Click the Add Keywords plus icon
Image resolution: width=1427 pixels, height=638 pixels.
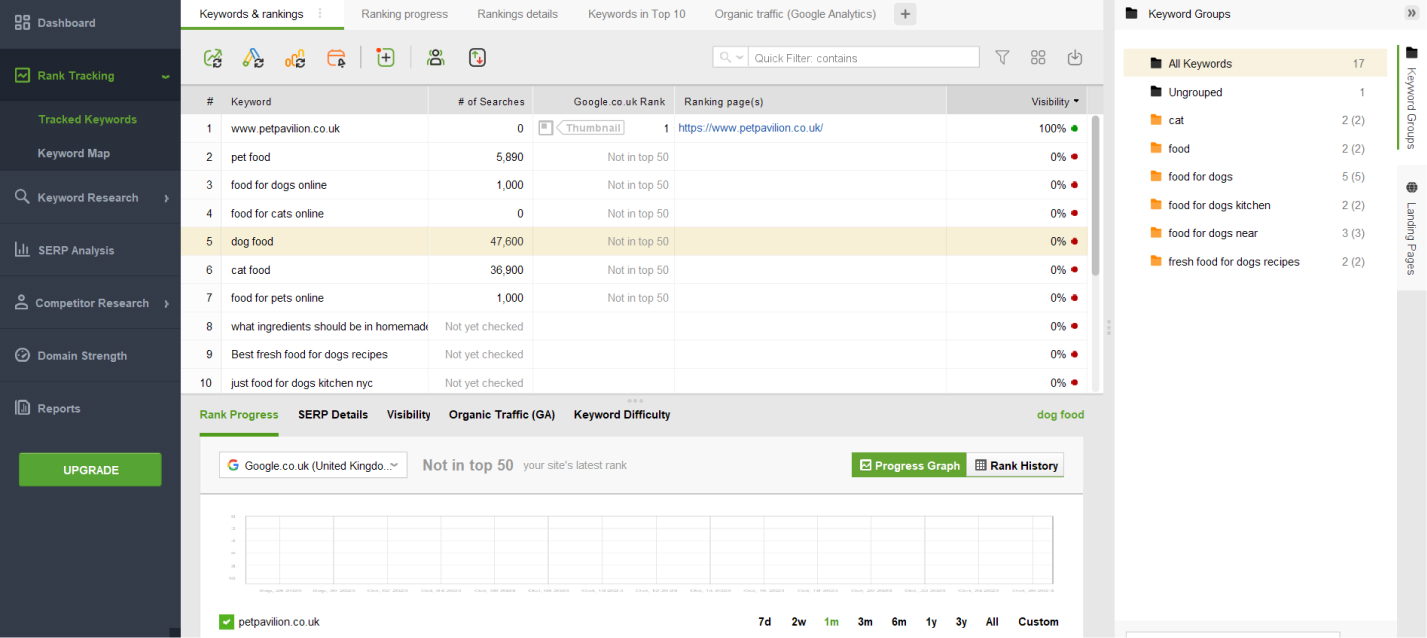click(x=386, y=58)
